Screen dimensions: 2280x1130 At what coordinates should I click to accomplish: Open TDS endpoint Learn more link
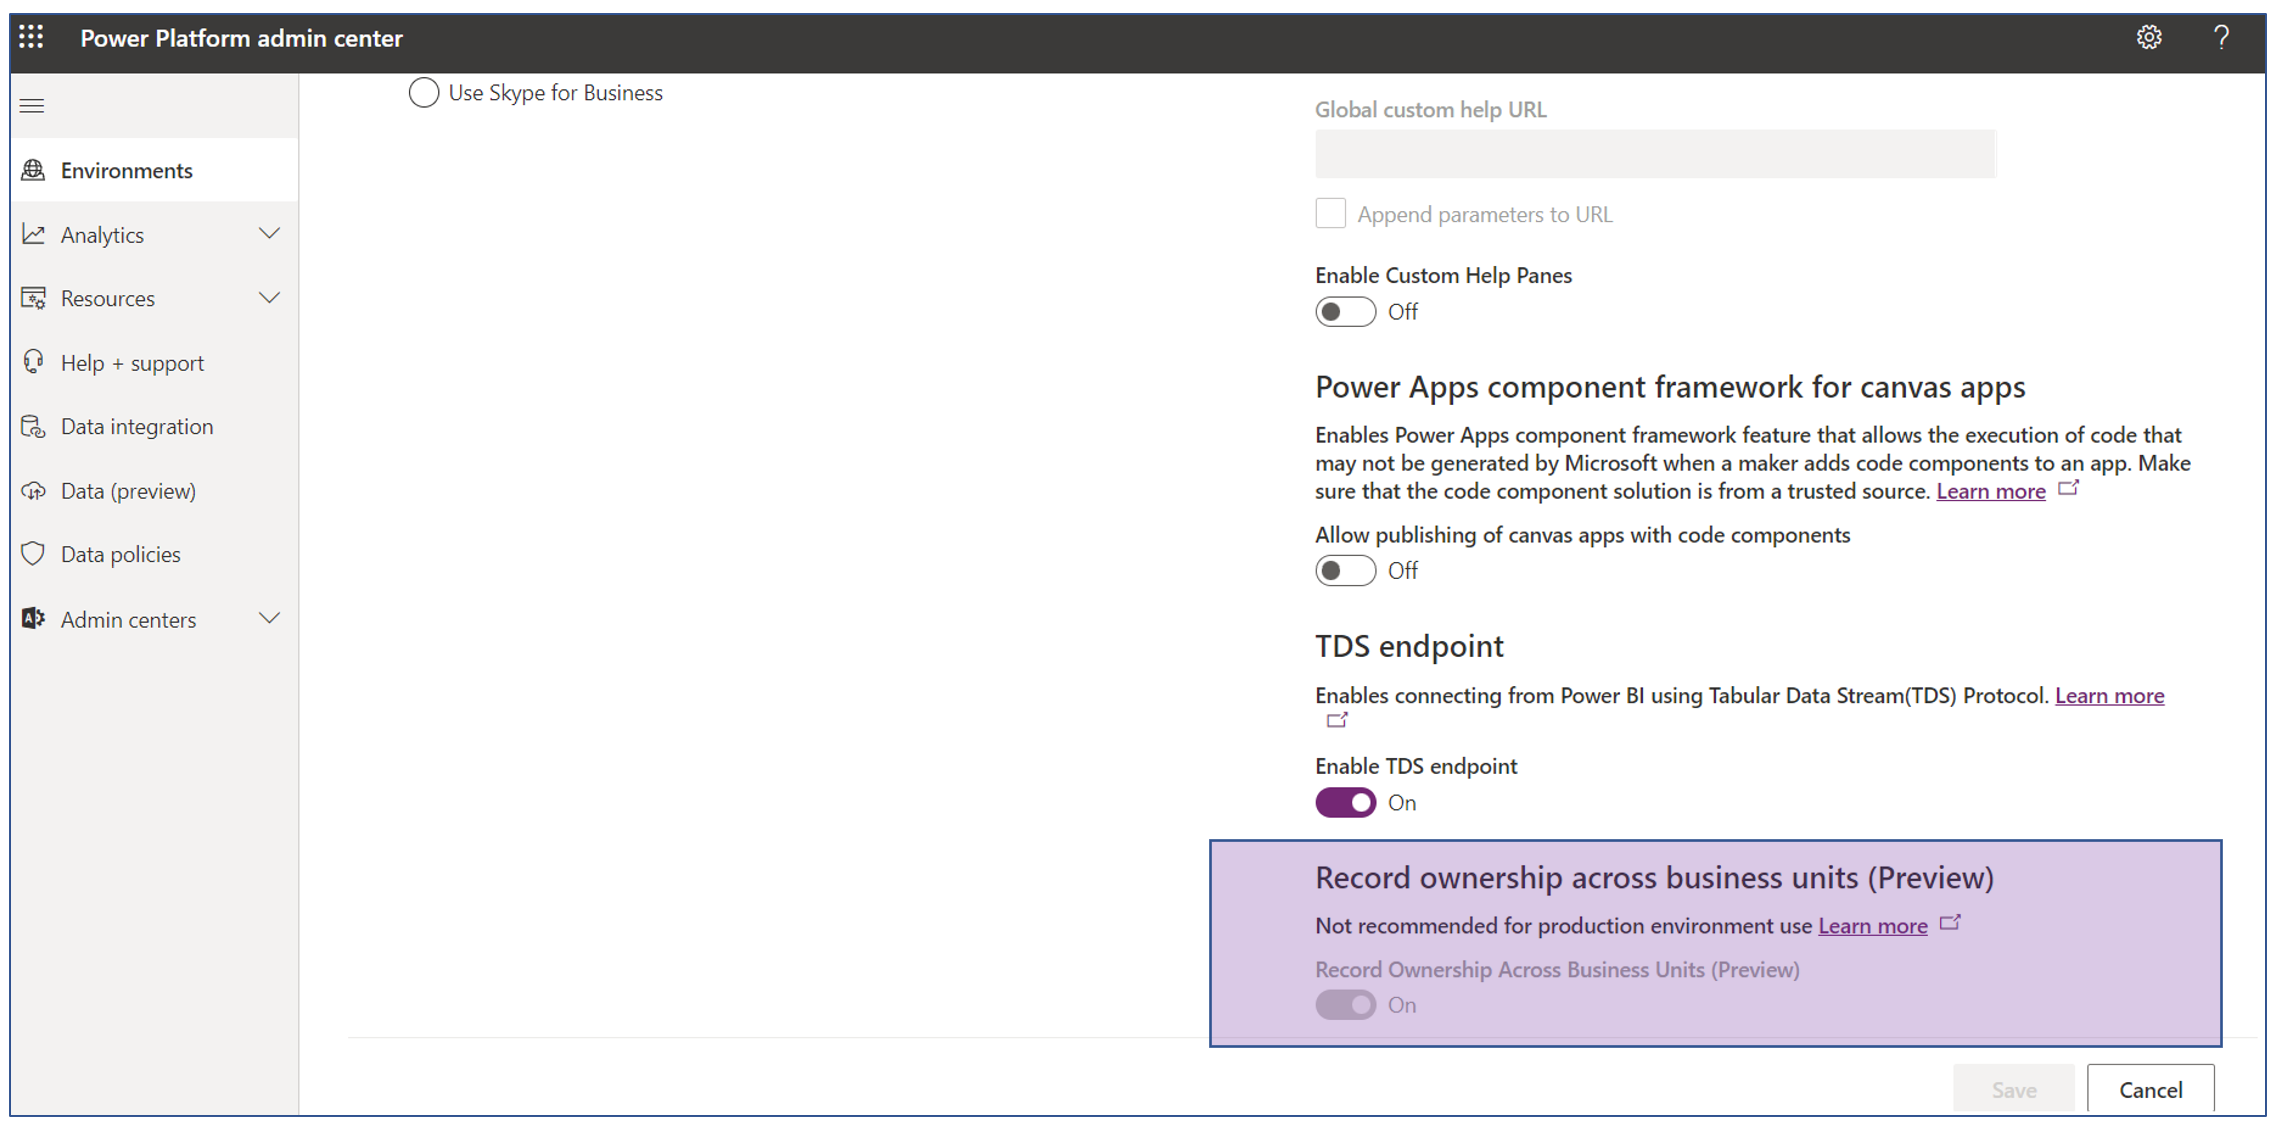(2109, 696)
